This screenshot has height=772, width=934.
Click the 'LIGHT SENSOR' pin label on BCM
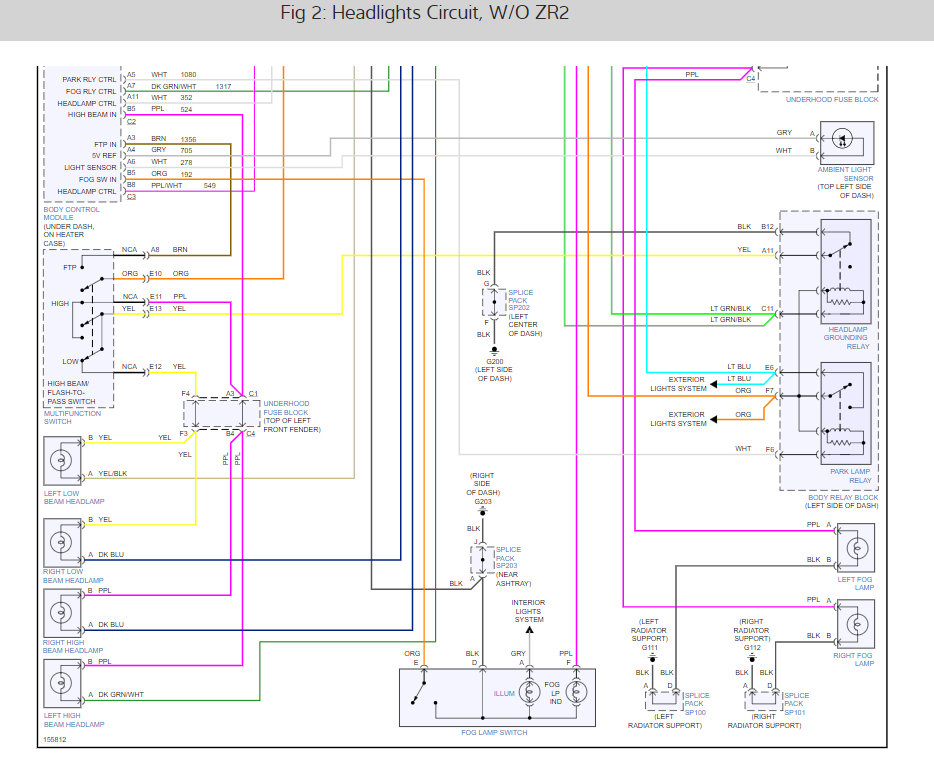(91, 167)
